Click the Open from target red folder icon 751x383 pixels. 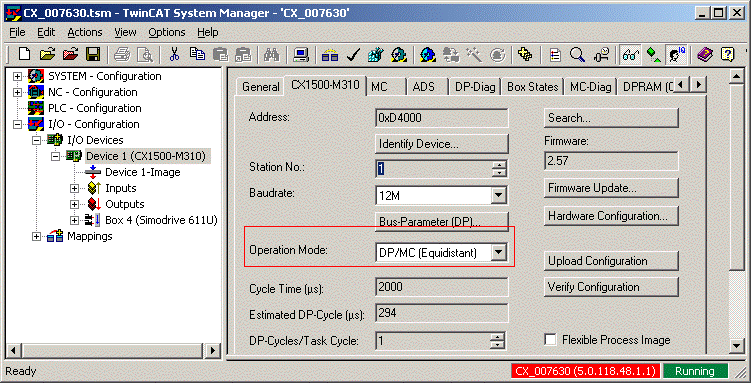(70, 55)
